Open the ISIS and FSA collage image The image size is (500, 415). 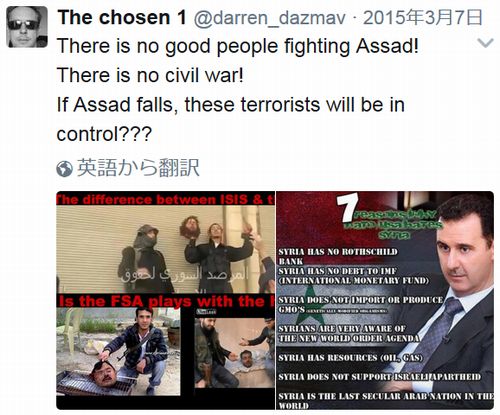coord(166,300)
